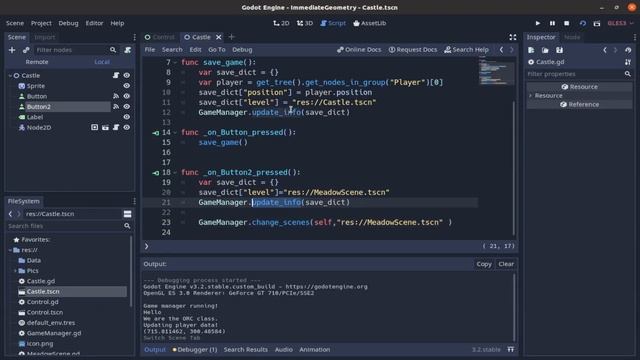The image size is (640, 360).
Task: Go to previous edited script location
Action: click(502, 50)
